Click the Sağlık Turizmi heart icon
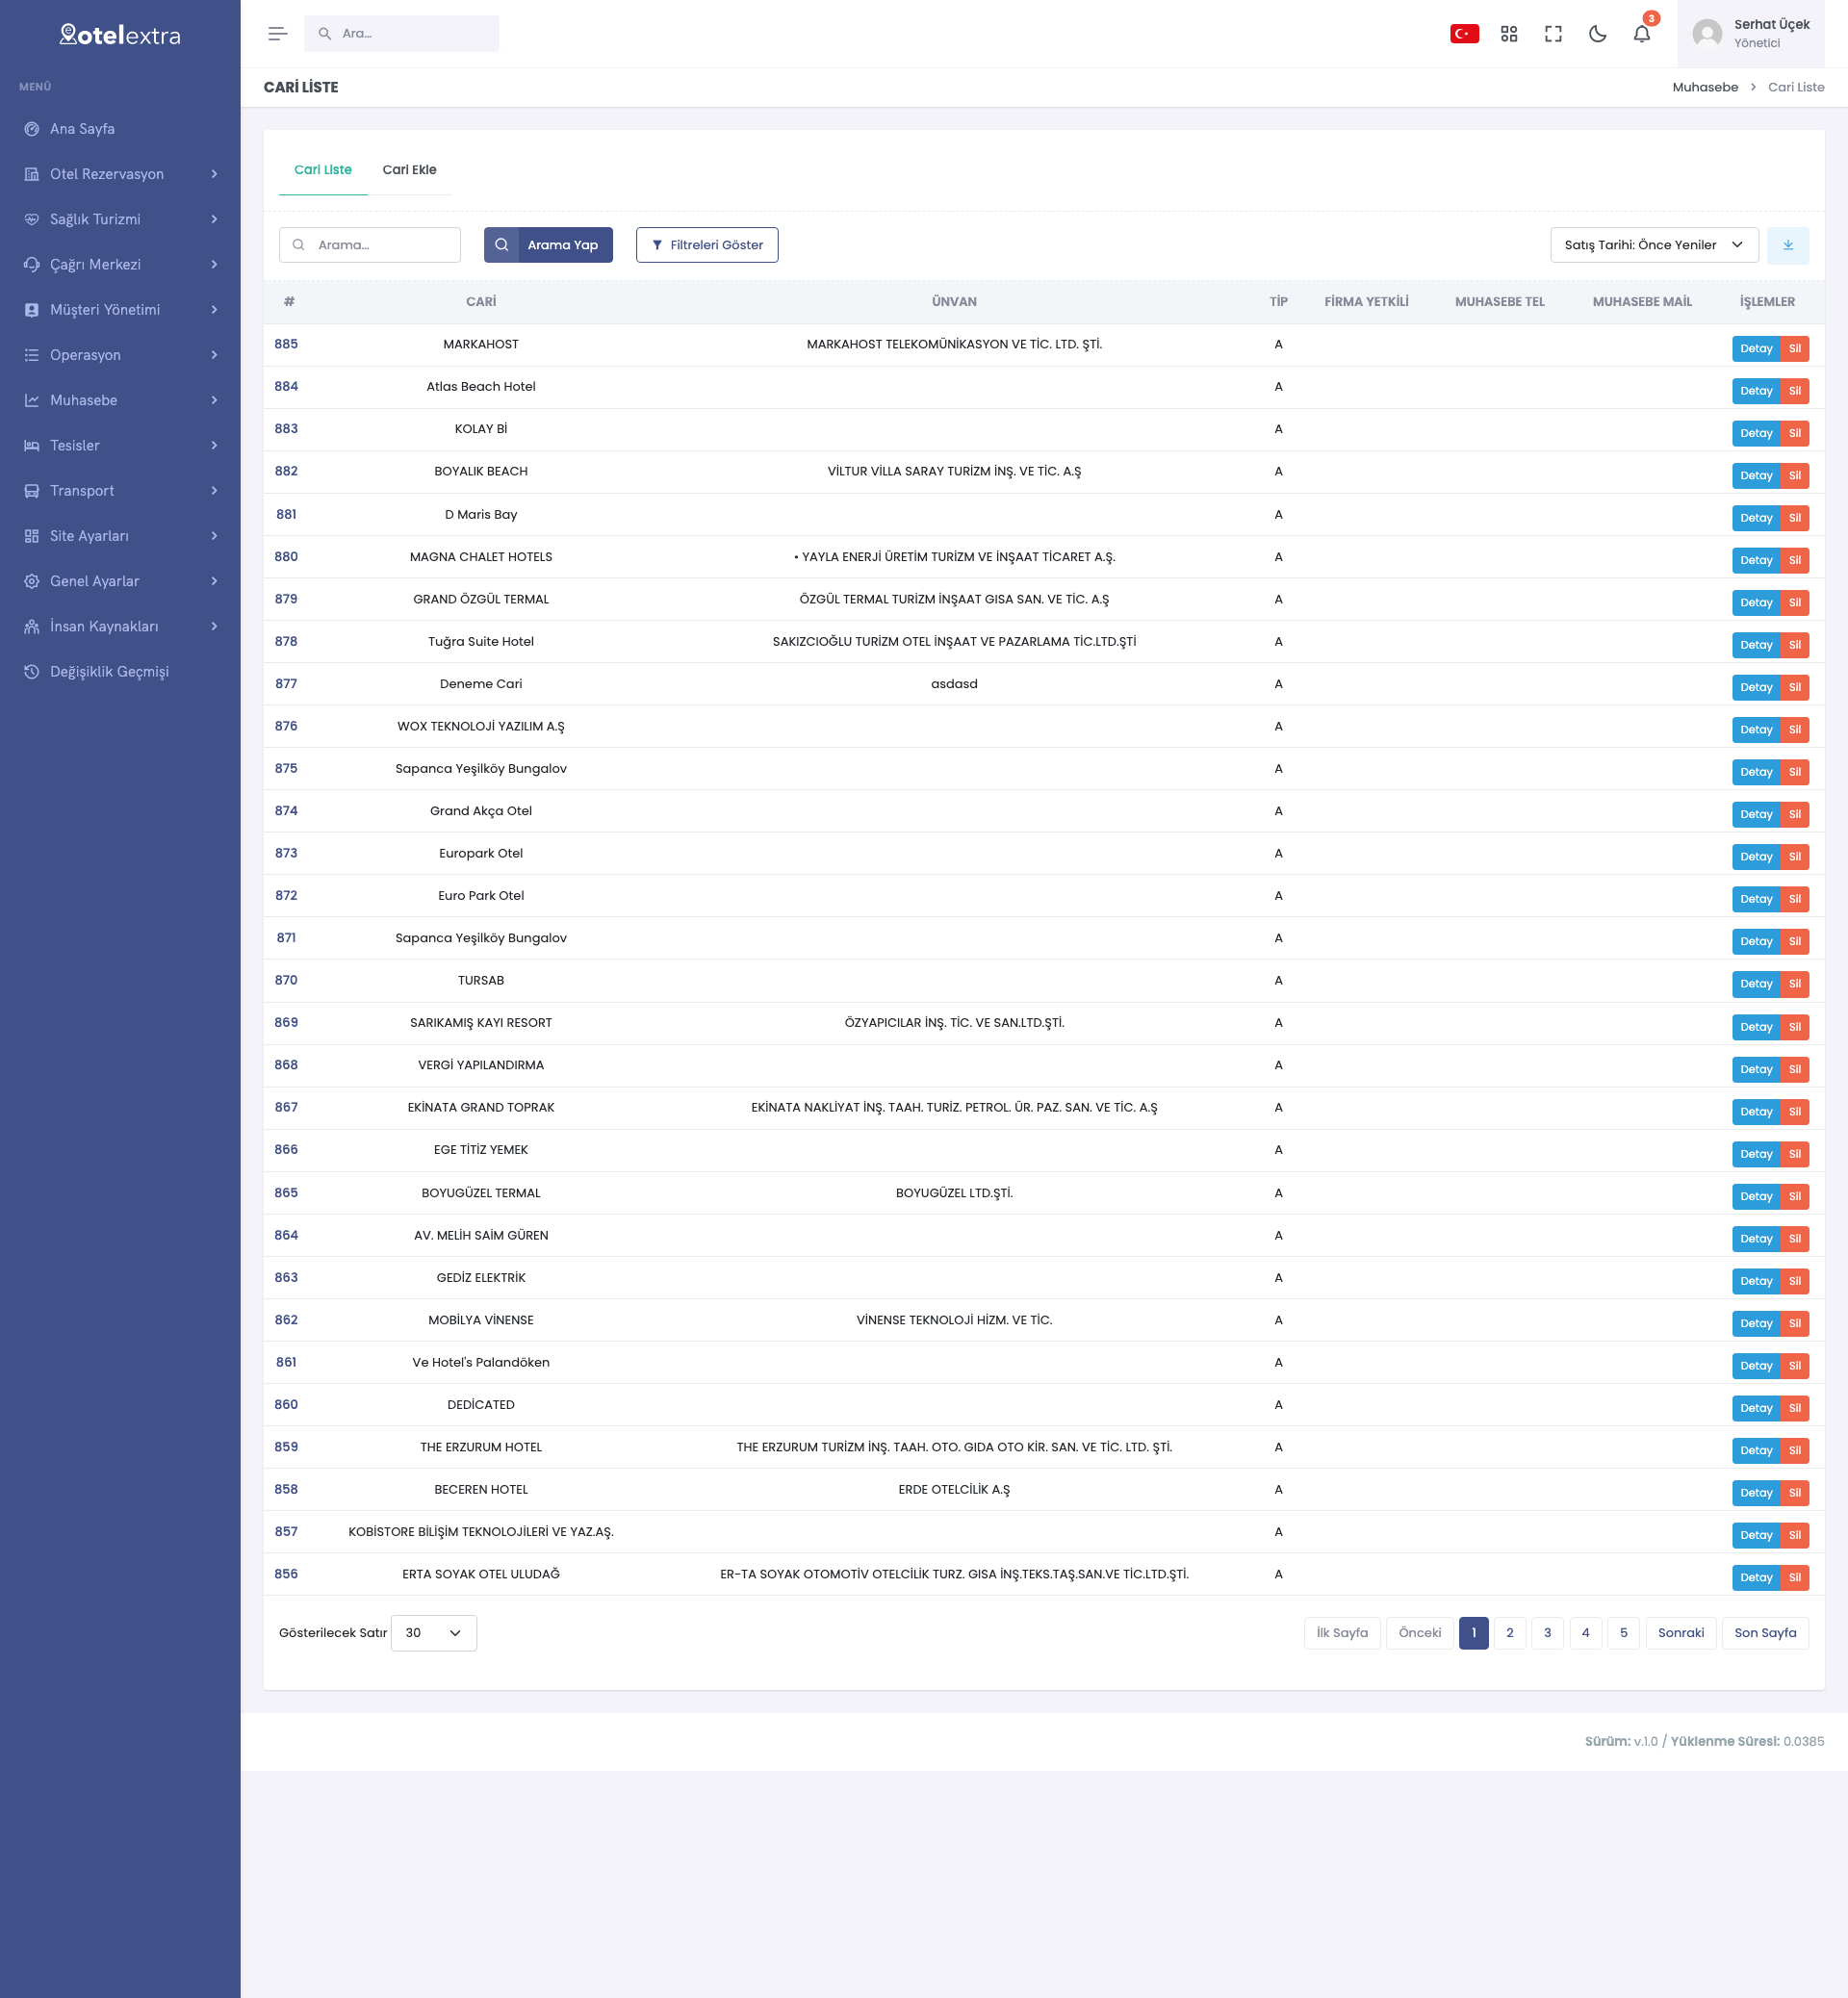1848x1998 pixels. coord(32,219)
